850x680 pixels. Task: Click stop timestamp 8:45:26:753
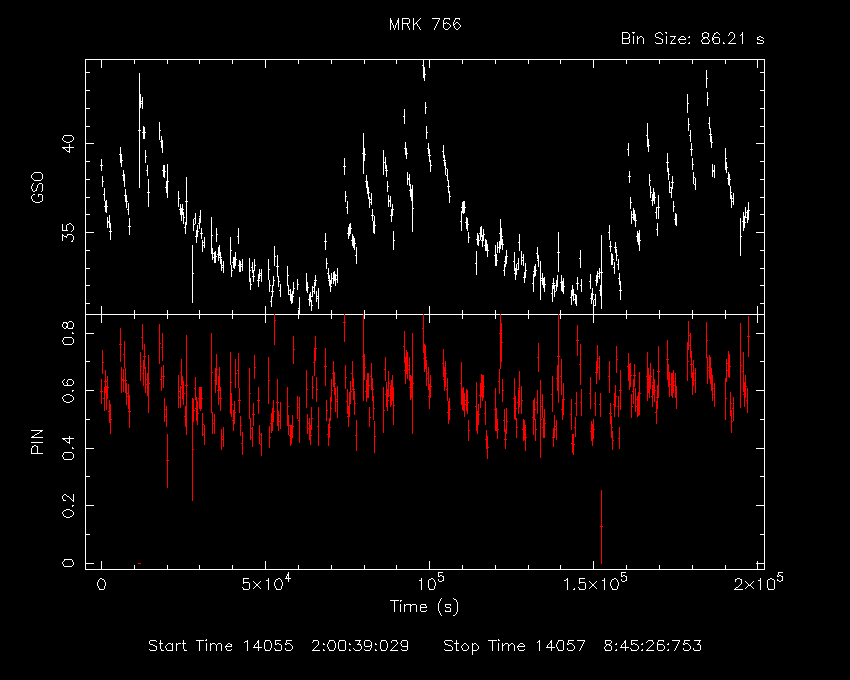click(x=653, y=646)
